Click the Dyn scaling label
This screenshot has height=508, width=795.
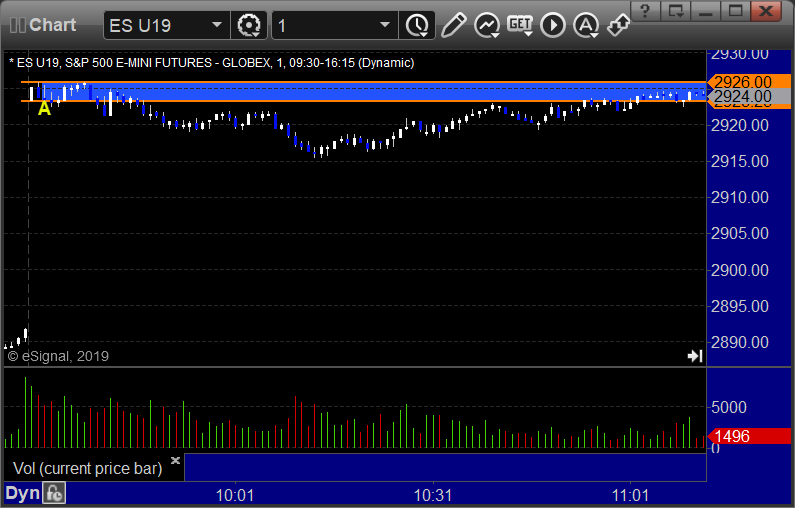(x=22, y=493)
